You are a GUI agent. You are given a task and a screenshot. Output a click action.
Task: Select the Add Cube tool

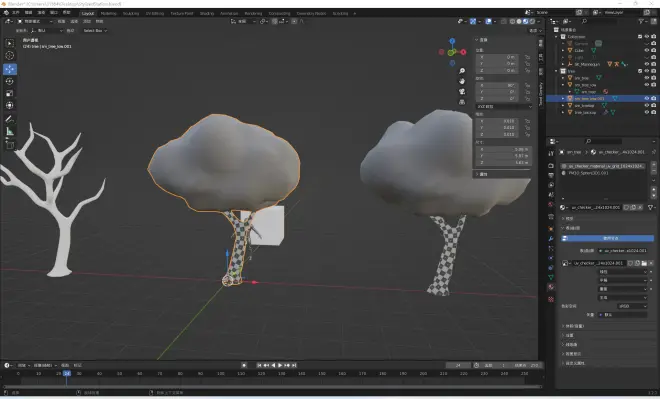[10, 145]
